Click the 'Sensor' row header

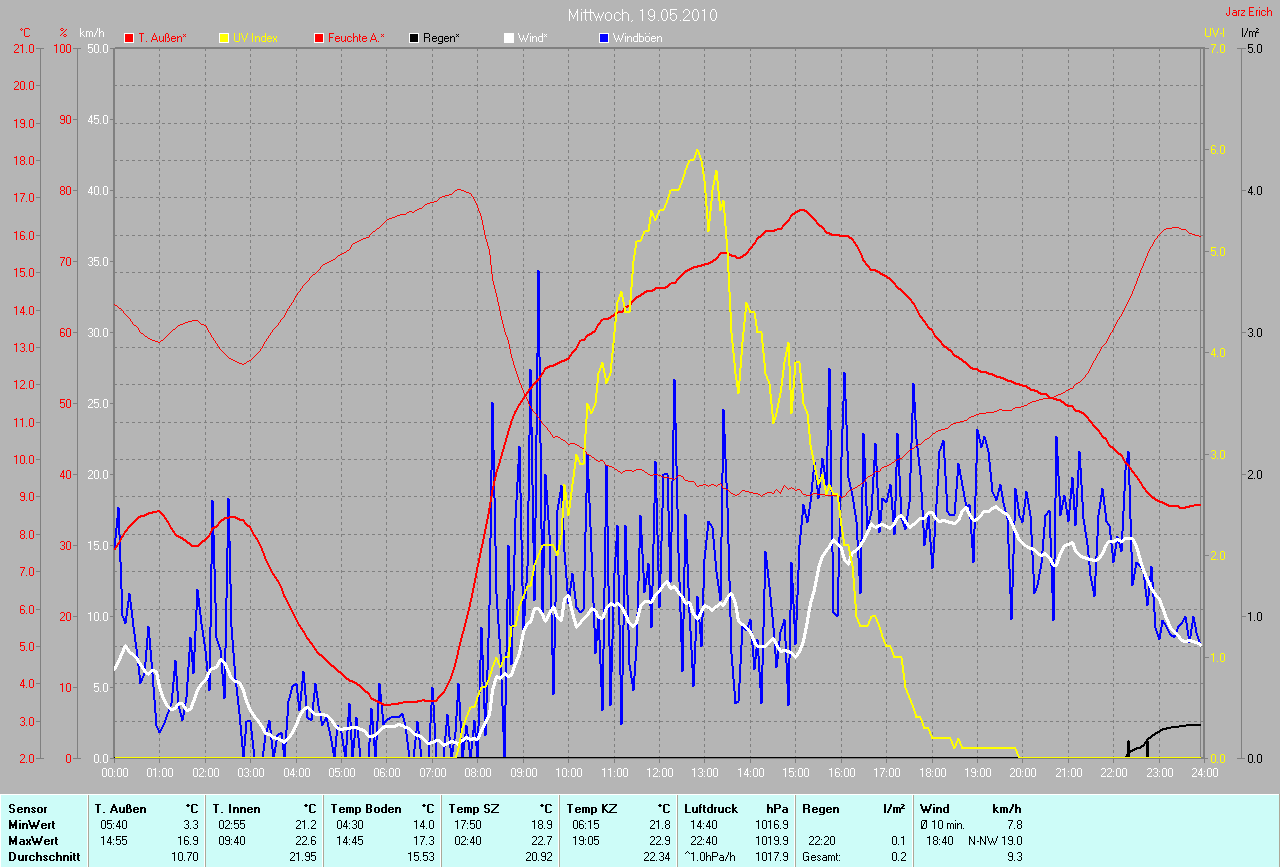pyautogui.click(x=27, y=808)
